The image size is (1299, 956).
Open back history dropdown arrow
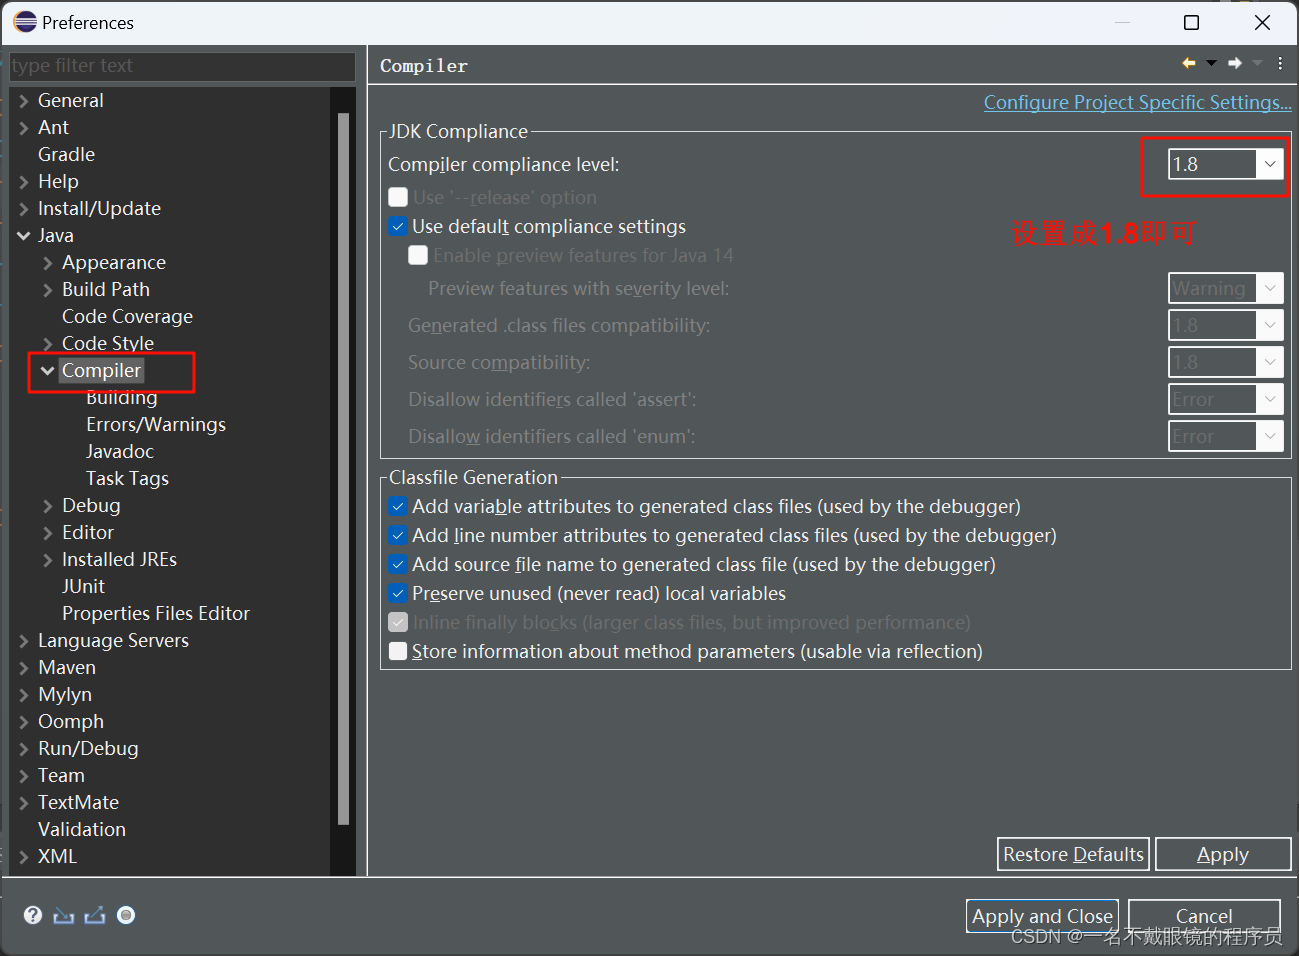(x=1211, y=63)
